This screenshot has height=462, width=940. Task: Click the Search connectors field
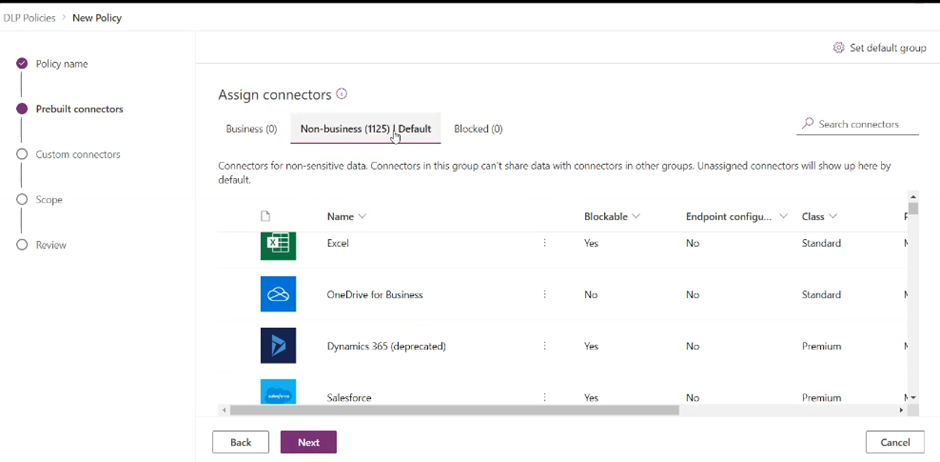(858, 125)
